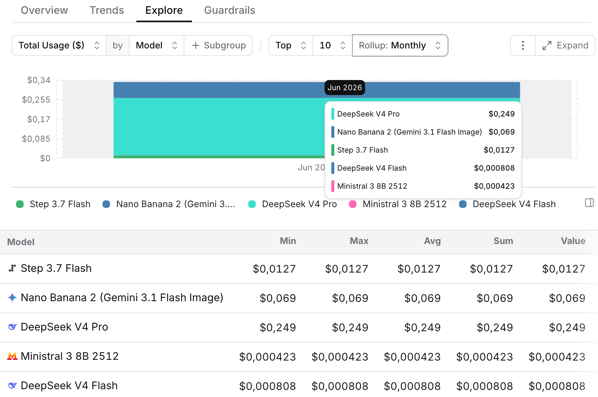Sort table by Model column header
Screen dimensions: 598x397
click(21, 242)
